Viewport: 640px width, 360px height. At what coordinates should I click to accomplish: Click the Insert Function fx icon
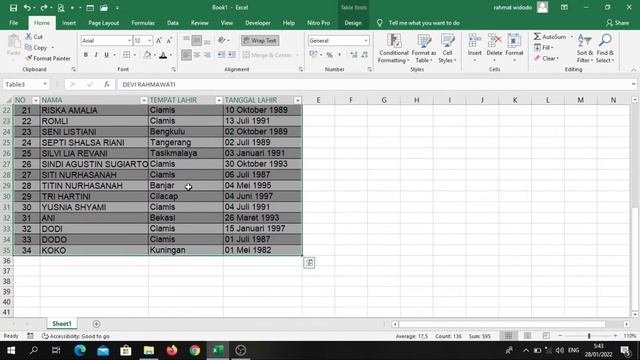[x=107, y=84]
